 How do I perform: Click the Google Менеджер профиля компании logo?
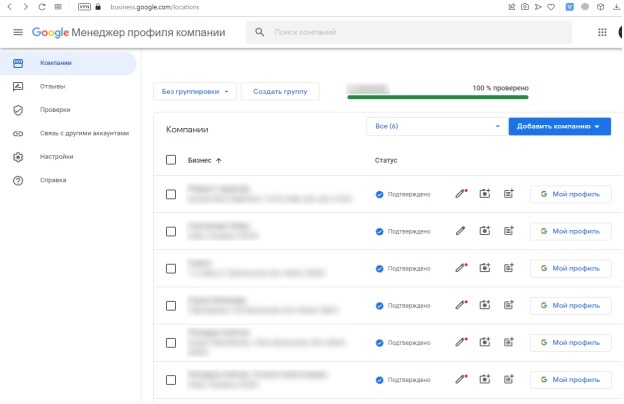[129, 32]
